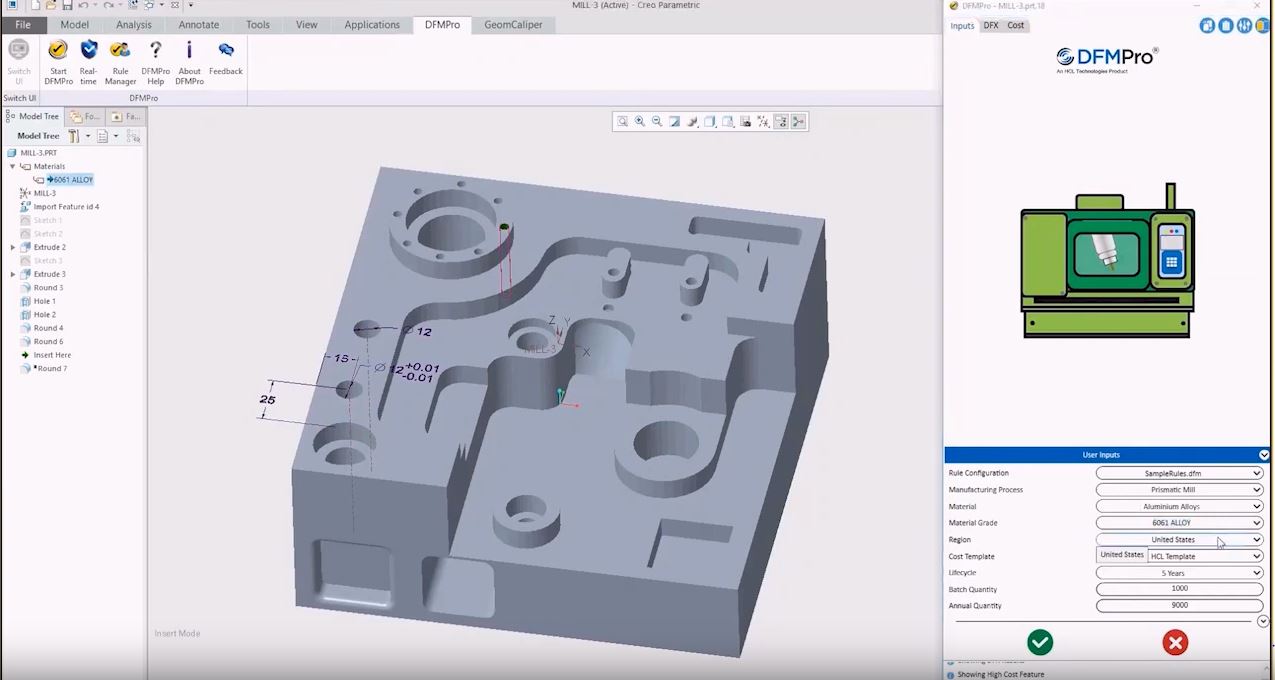Click the Batch Quantity input field
This screenshot has height=680, width=1275.
click(x=1180, y=589)
